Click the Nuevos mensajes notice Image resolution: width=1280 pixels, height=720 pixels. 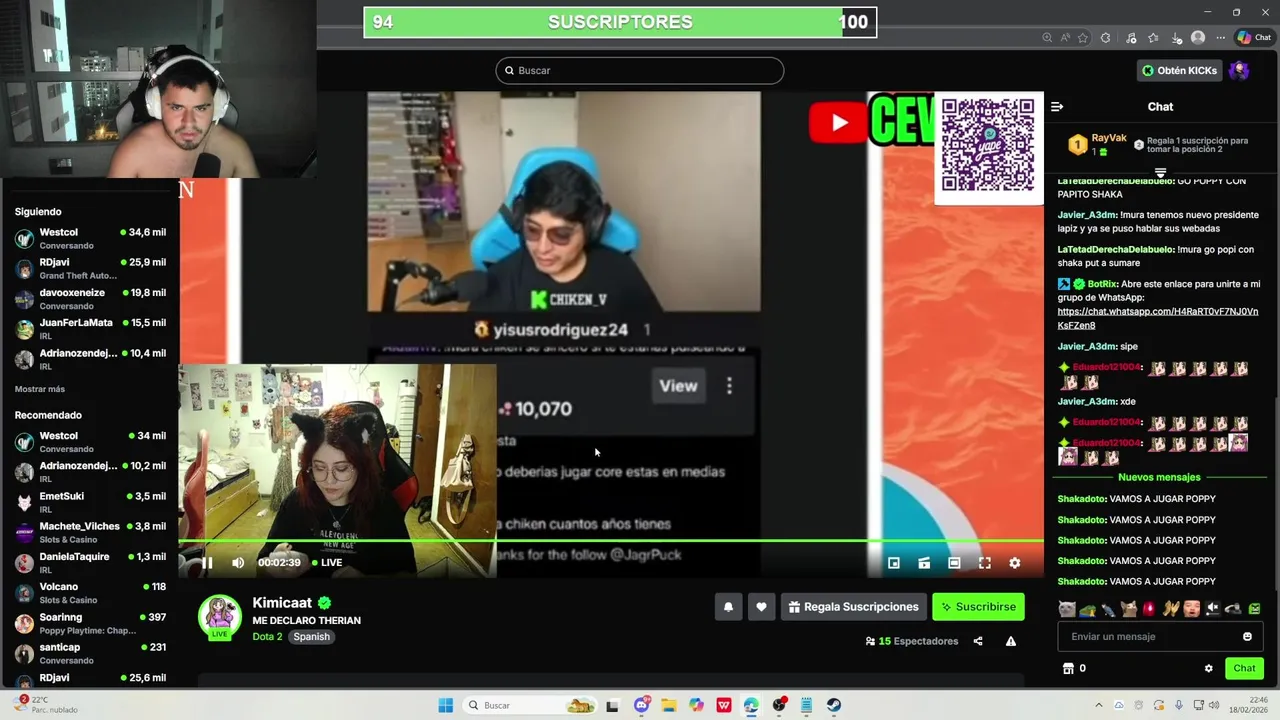pyautogui.click(x=1159, y=477)
